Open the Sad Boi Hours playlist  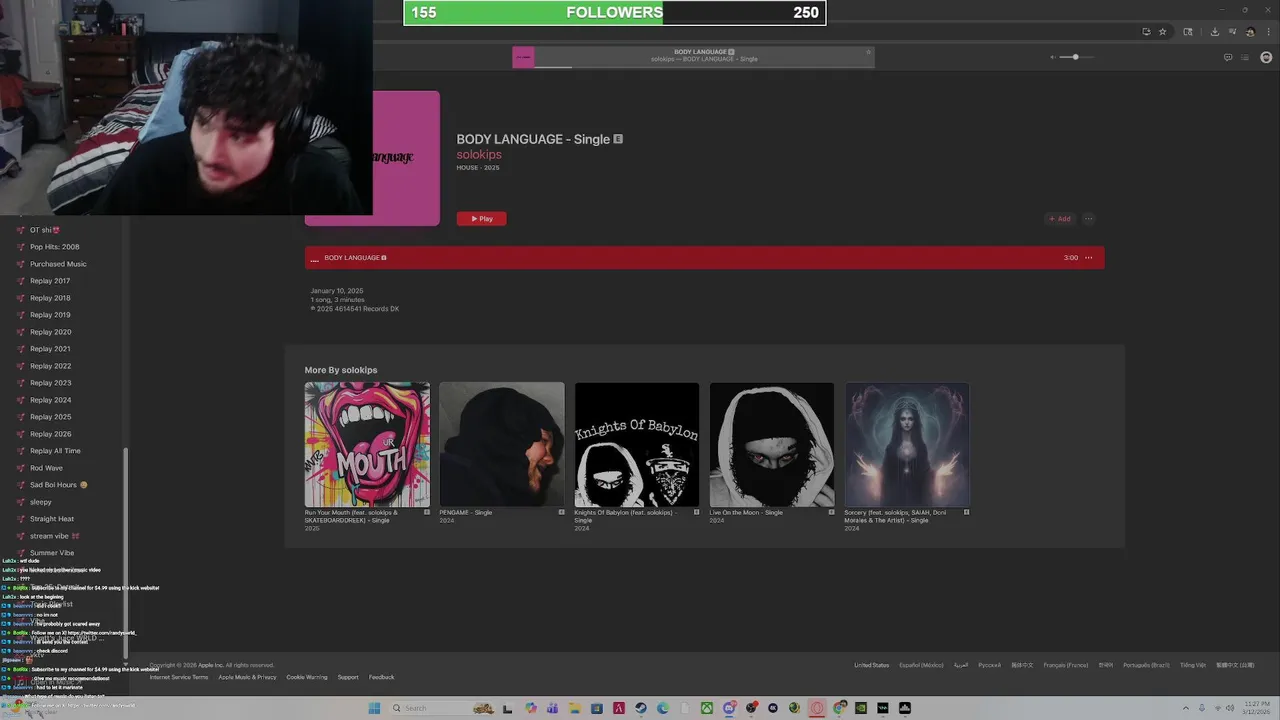[x=58, y=485]
